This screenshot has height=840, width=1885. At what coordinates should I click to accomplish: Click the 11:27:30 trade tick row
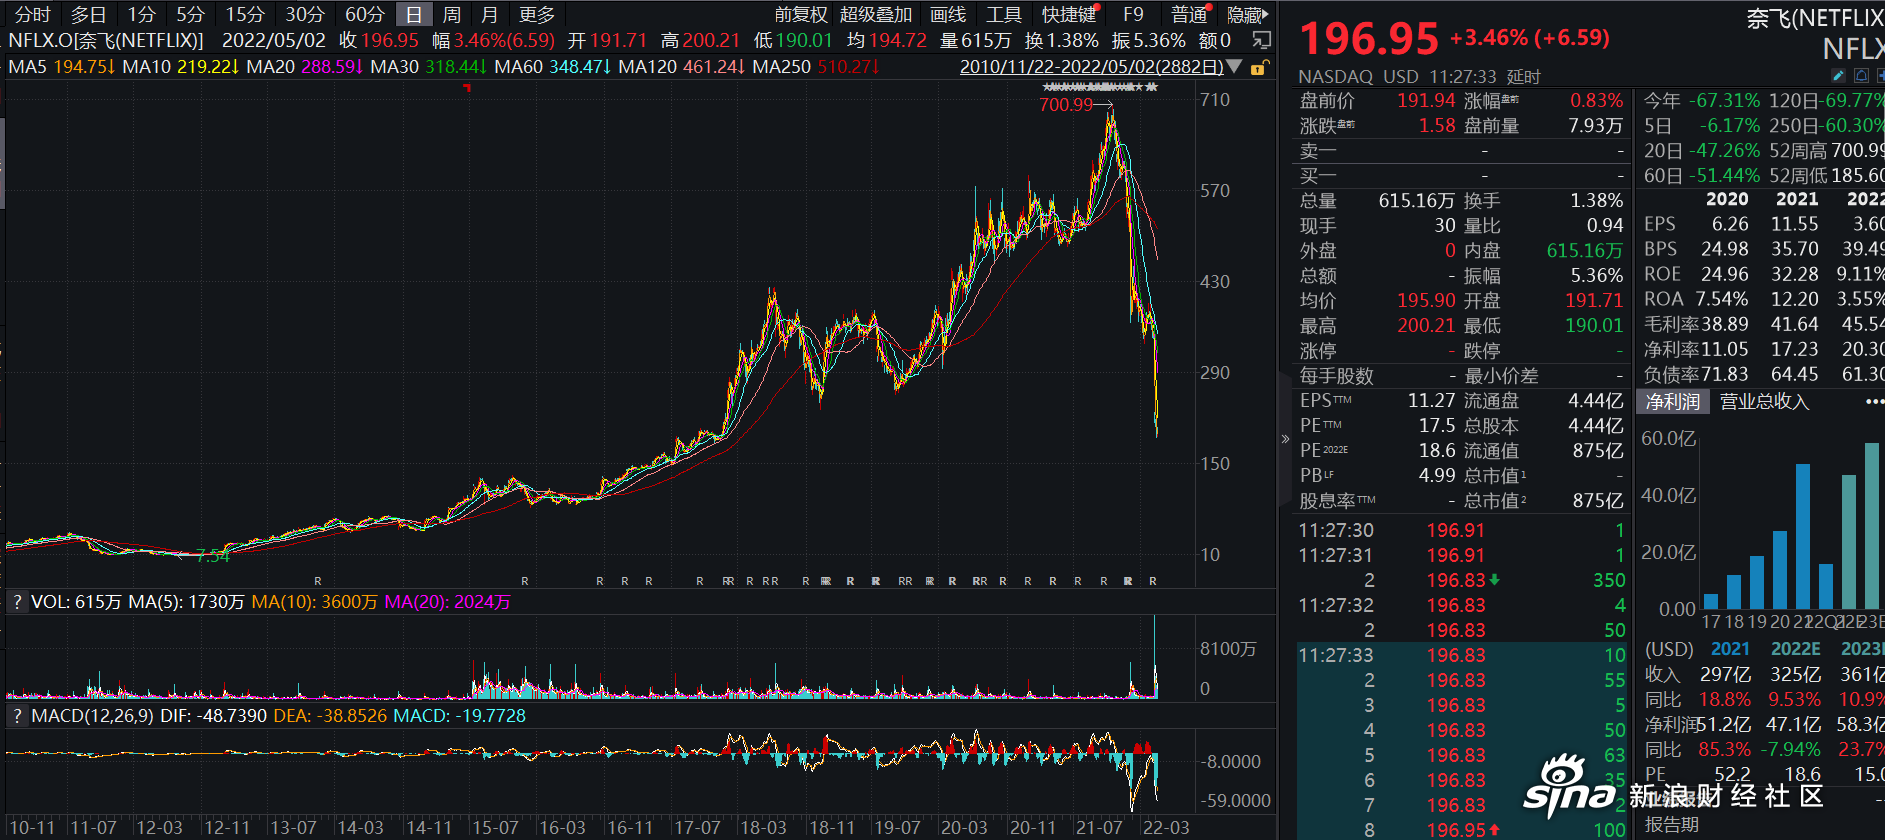[1461, 530]
